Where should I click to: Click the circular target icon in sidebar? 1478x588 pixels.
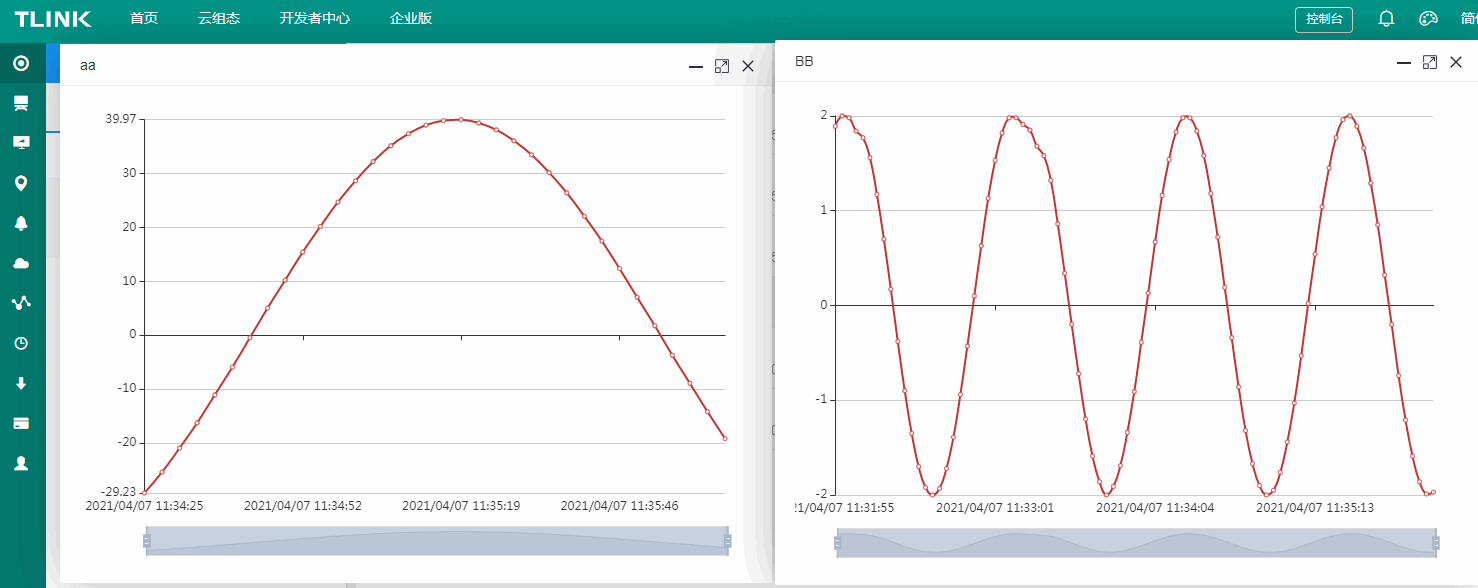[21, 64]
